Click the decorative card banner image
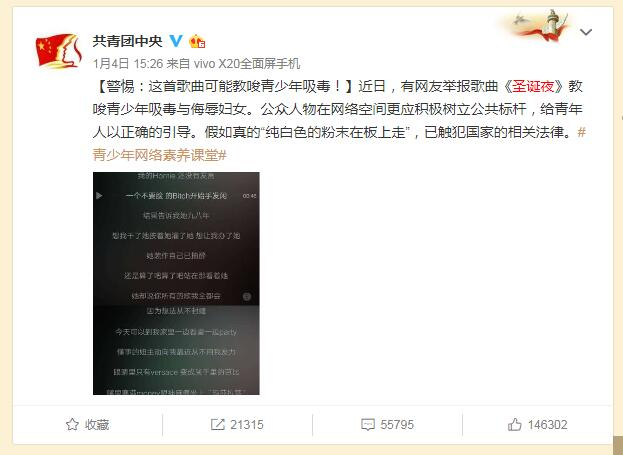Screen dimensions: 623x455 (537, 25)
